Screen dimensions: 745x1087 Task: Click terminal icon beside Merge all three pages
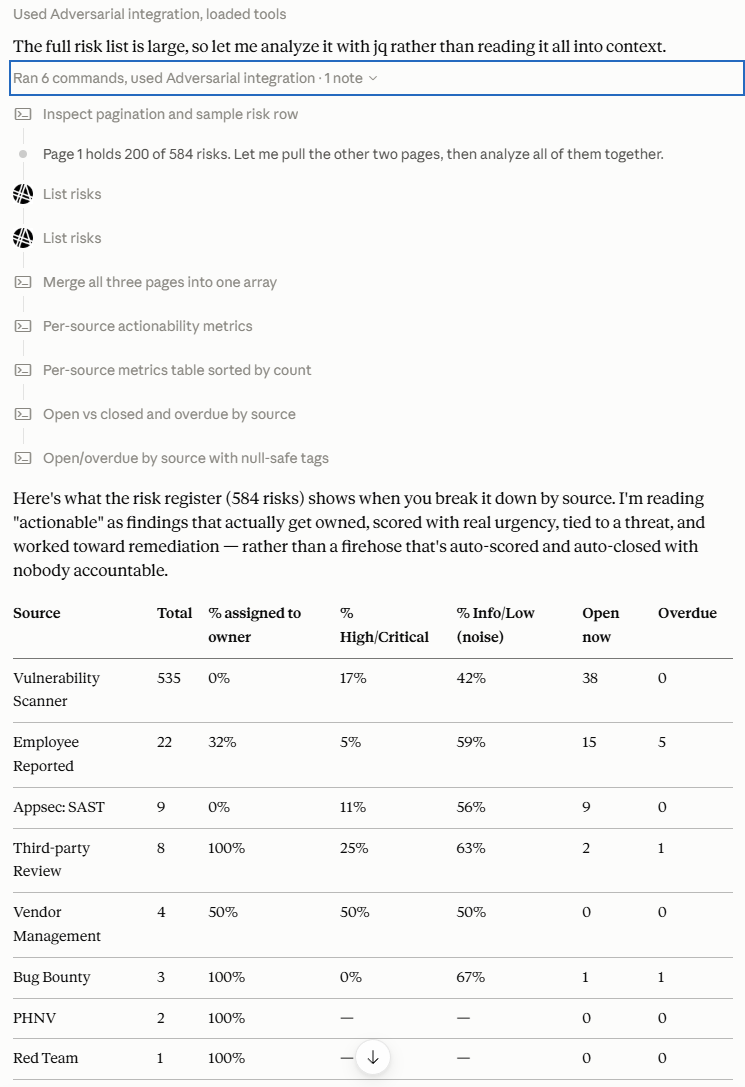click(x=23, y=282)
